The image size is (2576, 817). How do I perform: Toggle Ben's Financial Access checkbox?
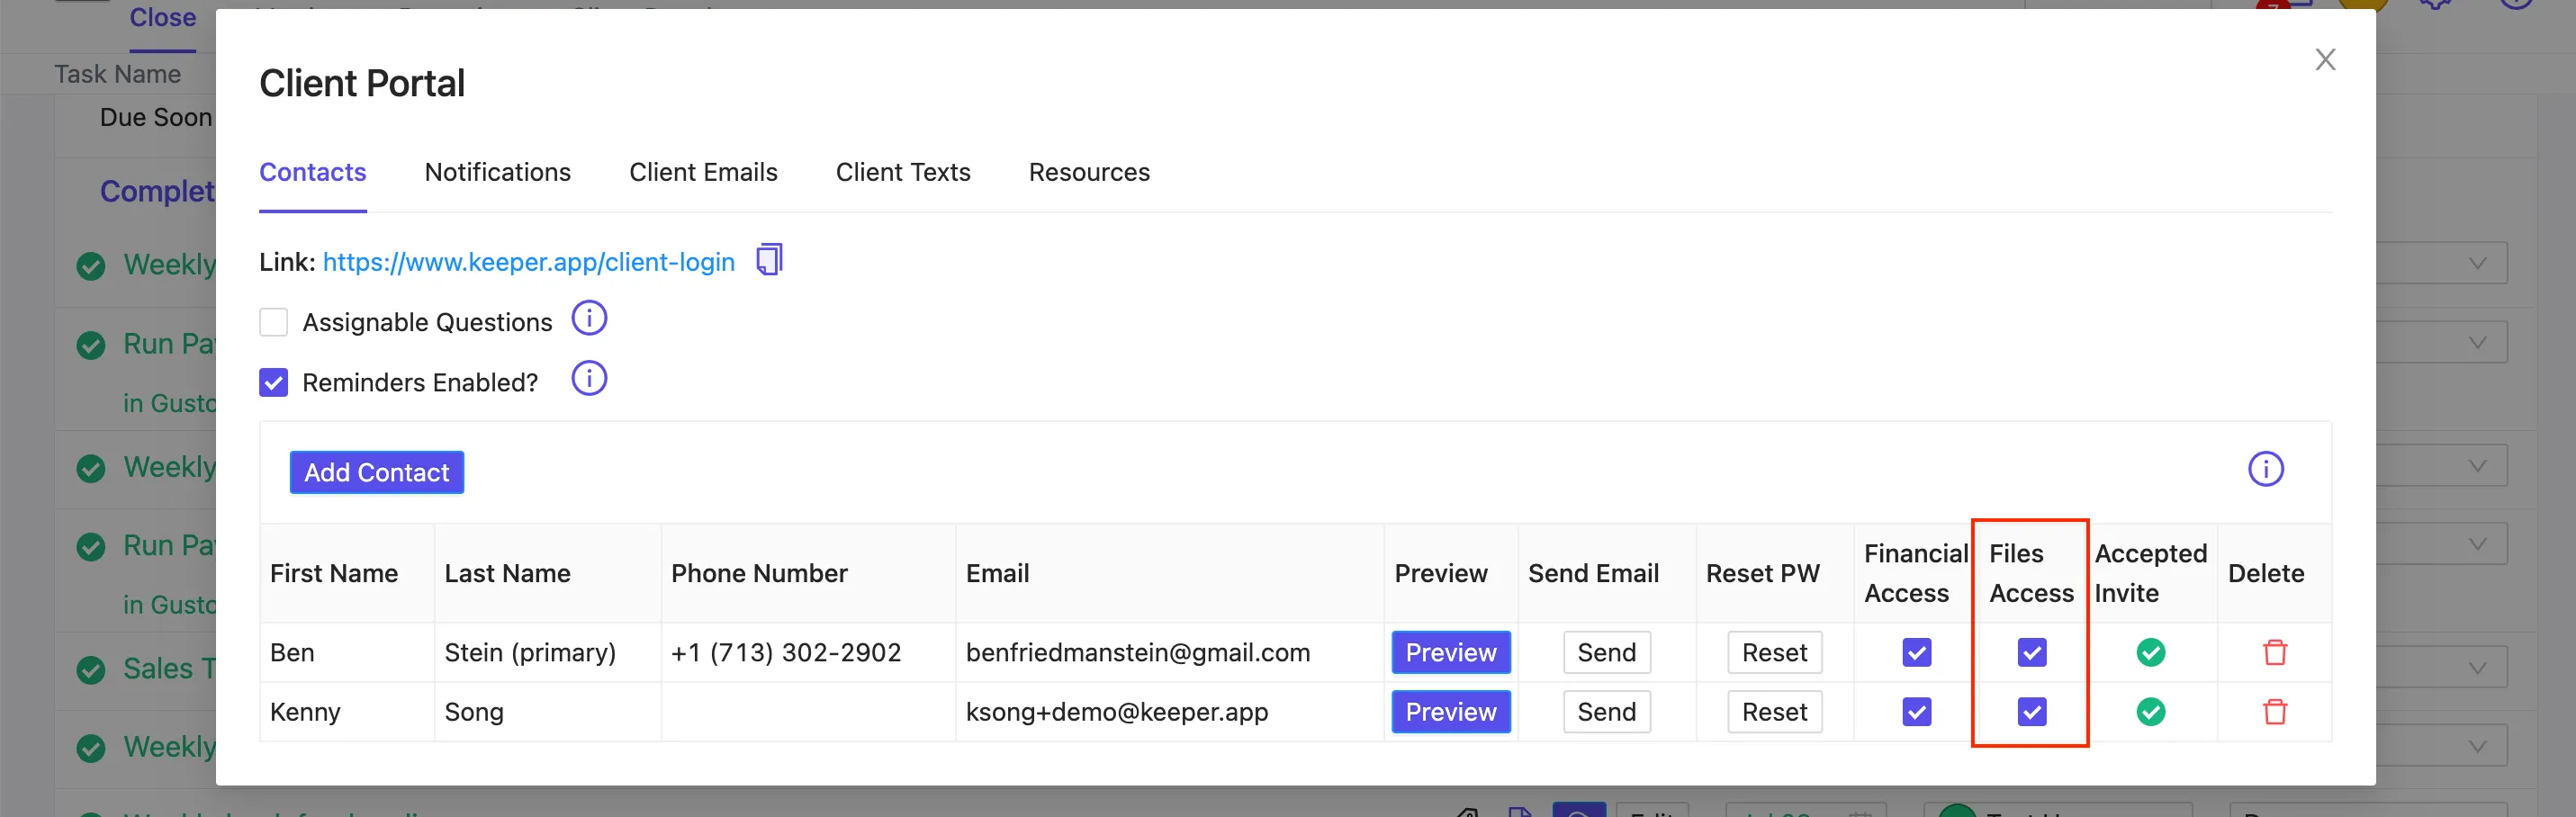(x=1916, y=652)
